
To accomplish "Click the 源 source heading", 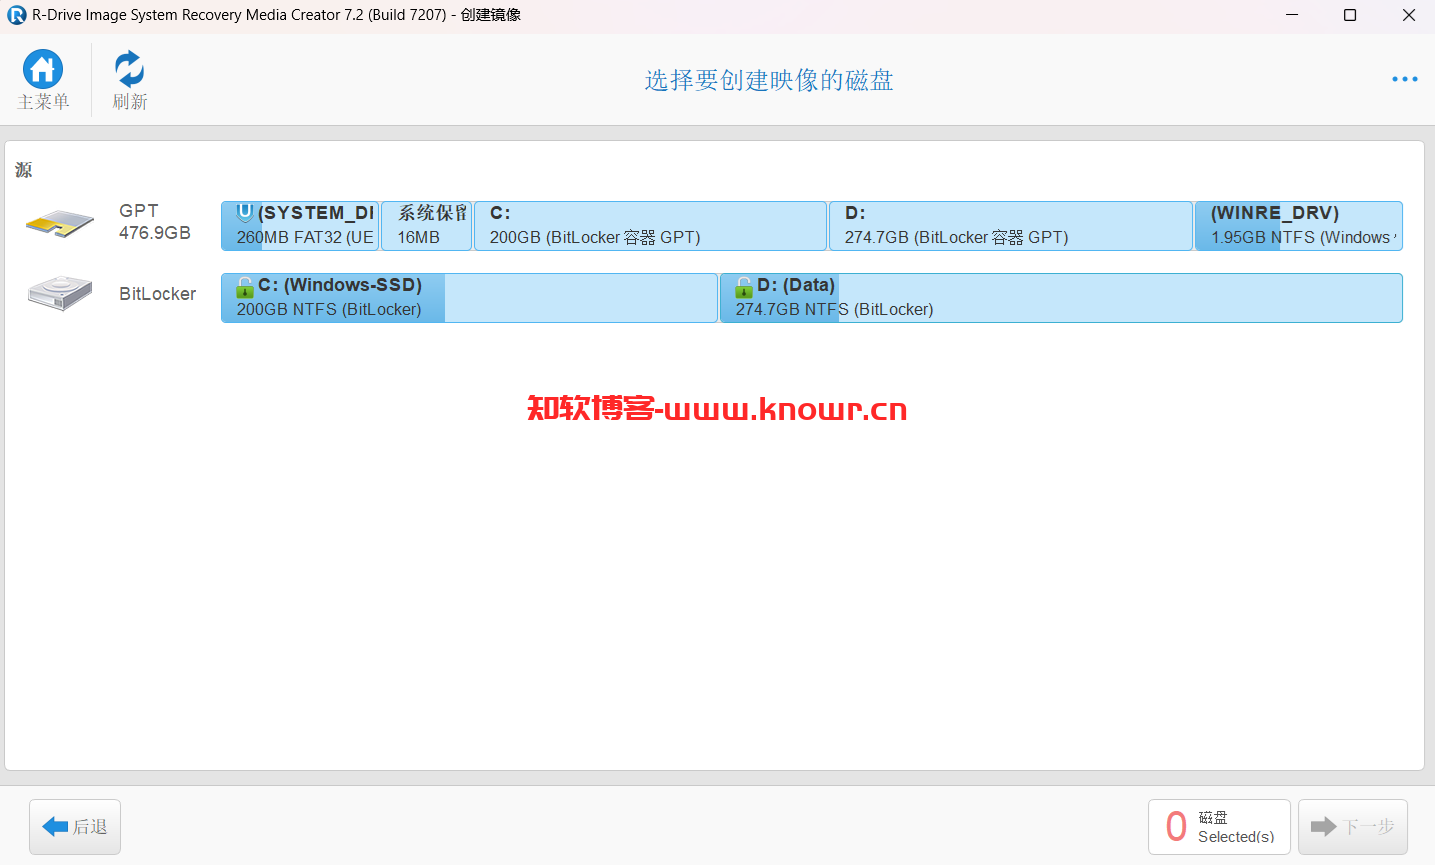I will click(24, 170).
